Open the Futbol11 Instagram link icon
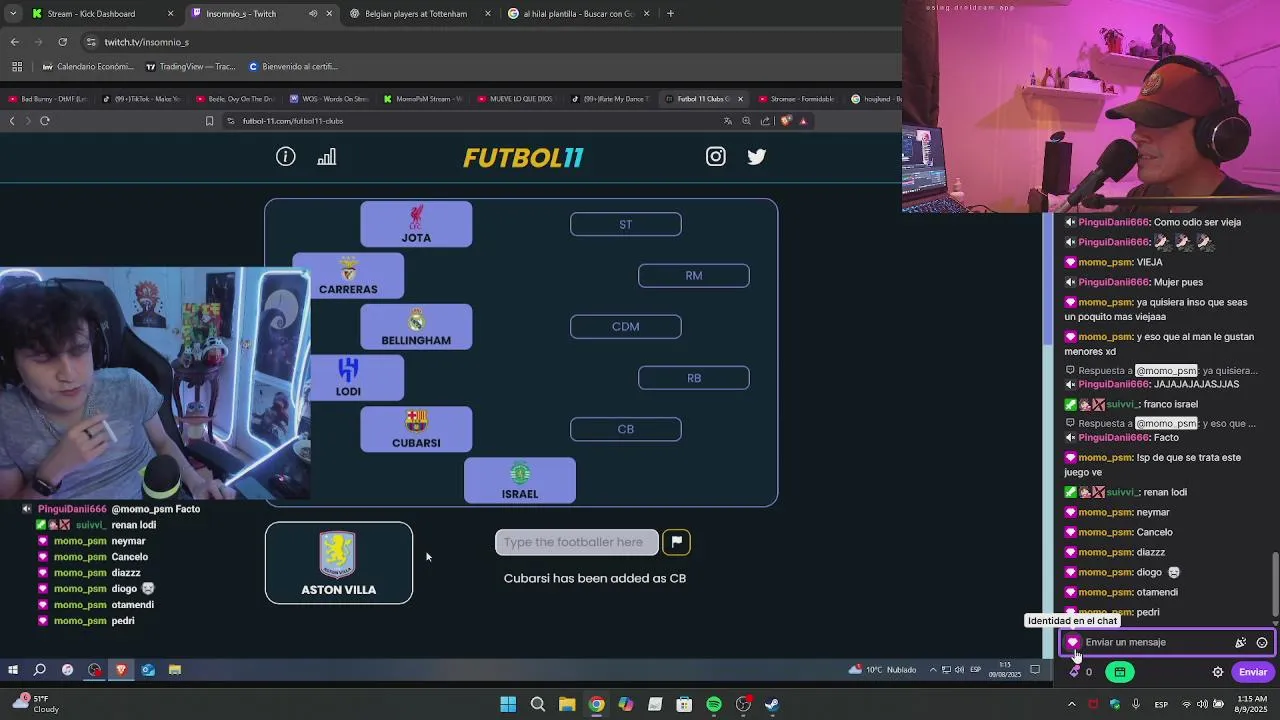The width and height of the screenshot is (1280, 720). point(716,156)
